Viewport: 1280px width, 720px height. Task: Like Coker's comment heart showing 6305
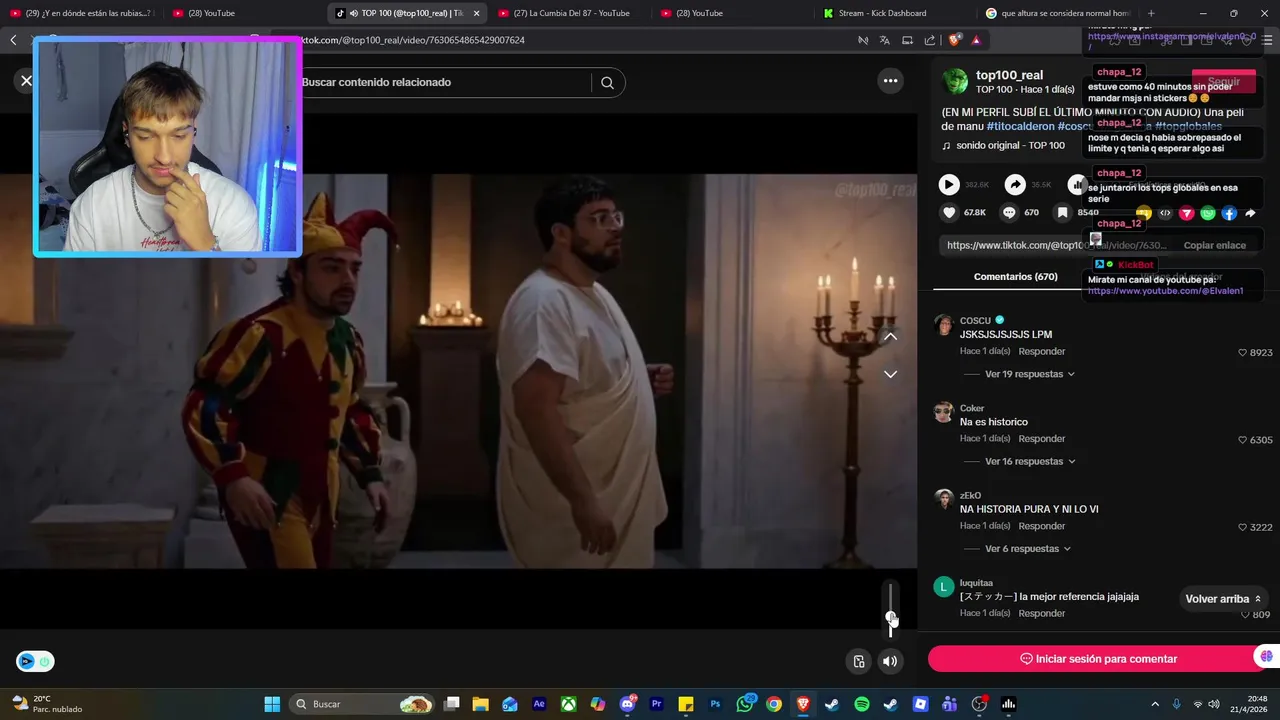[x=1243, y=440]
